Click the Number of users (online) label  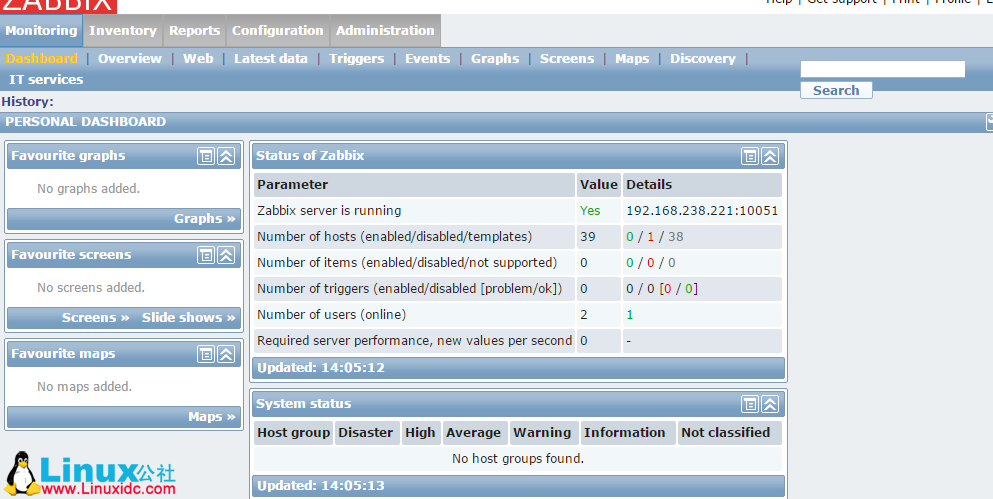click(x=332, y=315)
